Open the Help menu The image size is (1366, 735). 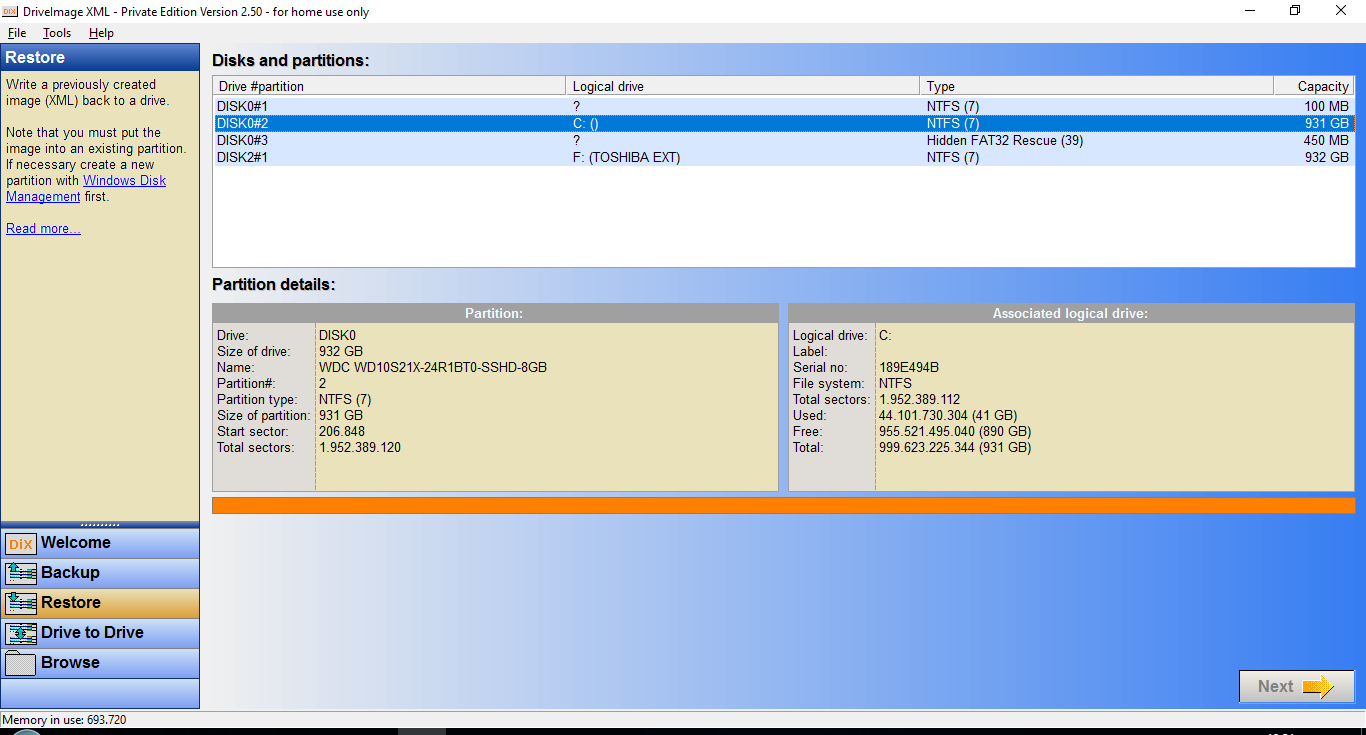click(x=101, y=33)
